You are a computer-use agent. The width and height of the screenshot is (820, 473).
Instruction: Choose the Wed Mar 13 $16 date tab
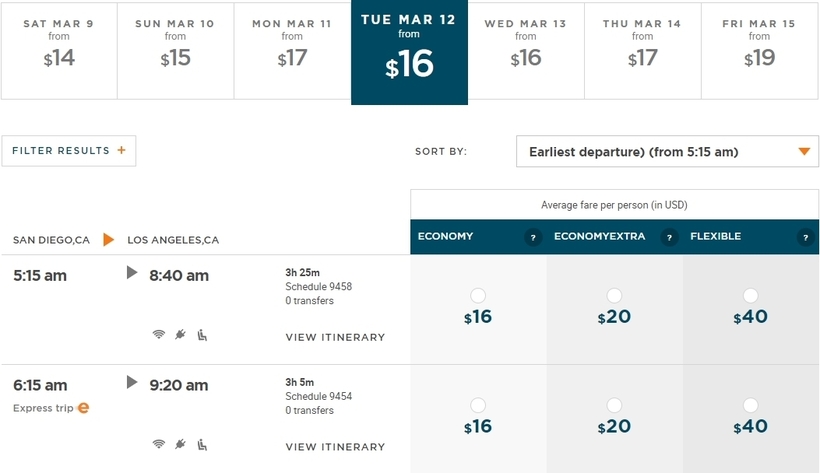(x=526, y=51)
